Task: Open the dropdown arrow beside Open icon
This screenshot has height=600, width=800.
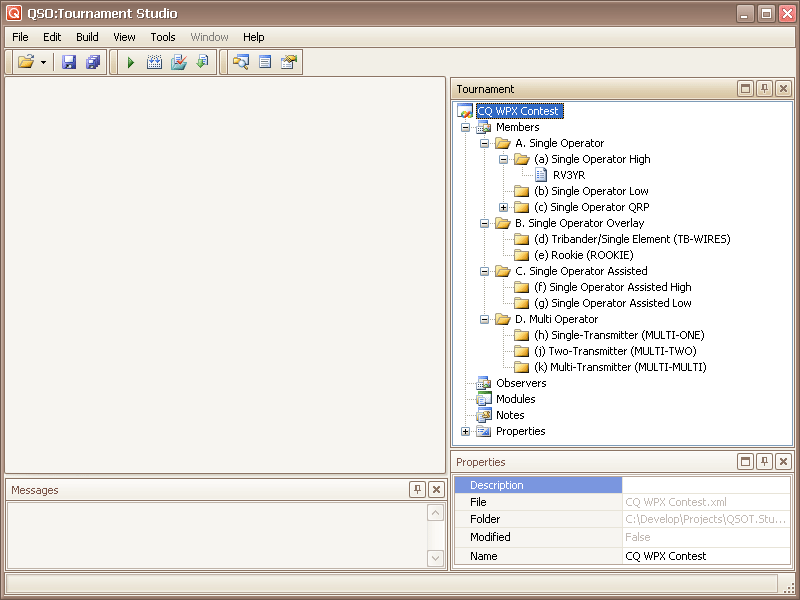Action: click(44, 62)
